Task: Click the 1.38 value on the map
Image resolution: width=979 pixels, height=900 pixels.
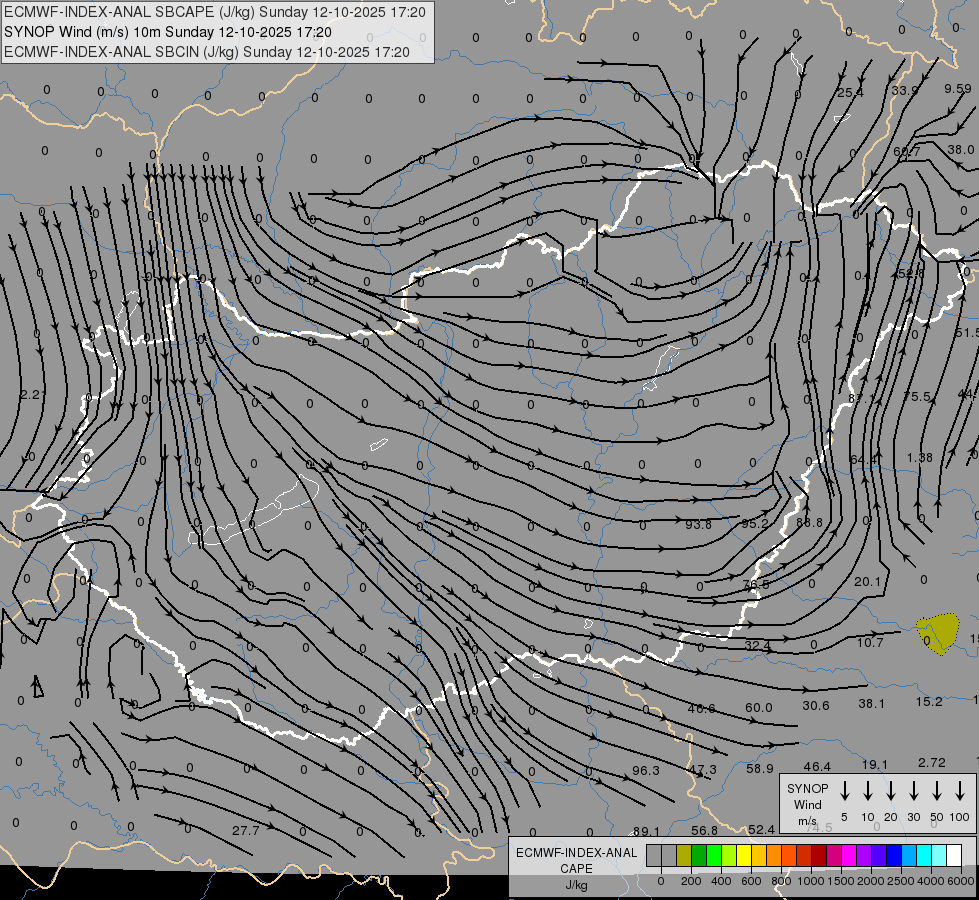Action: point(920,458)
